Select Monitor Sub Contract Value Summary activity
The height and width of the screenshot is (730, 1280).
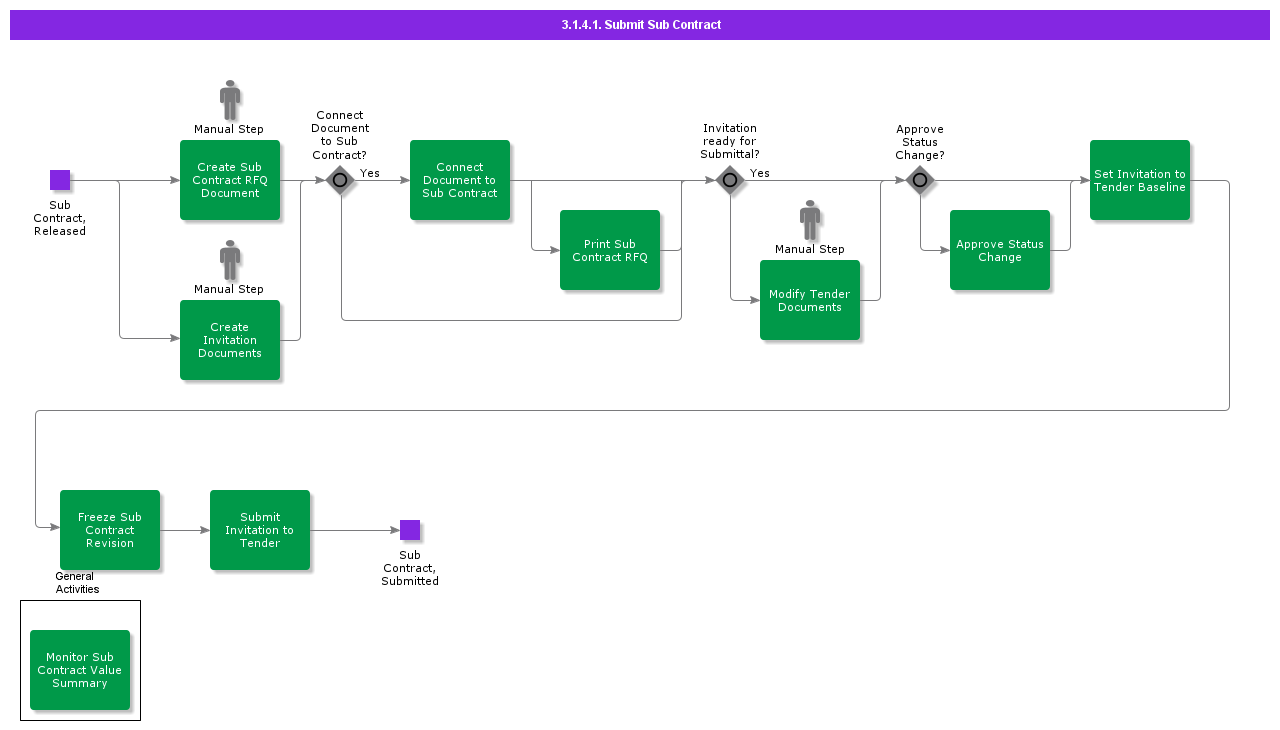click(x=80, y=670)
